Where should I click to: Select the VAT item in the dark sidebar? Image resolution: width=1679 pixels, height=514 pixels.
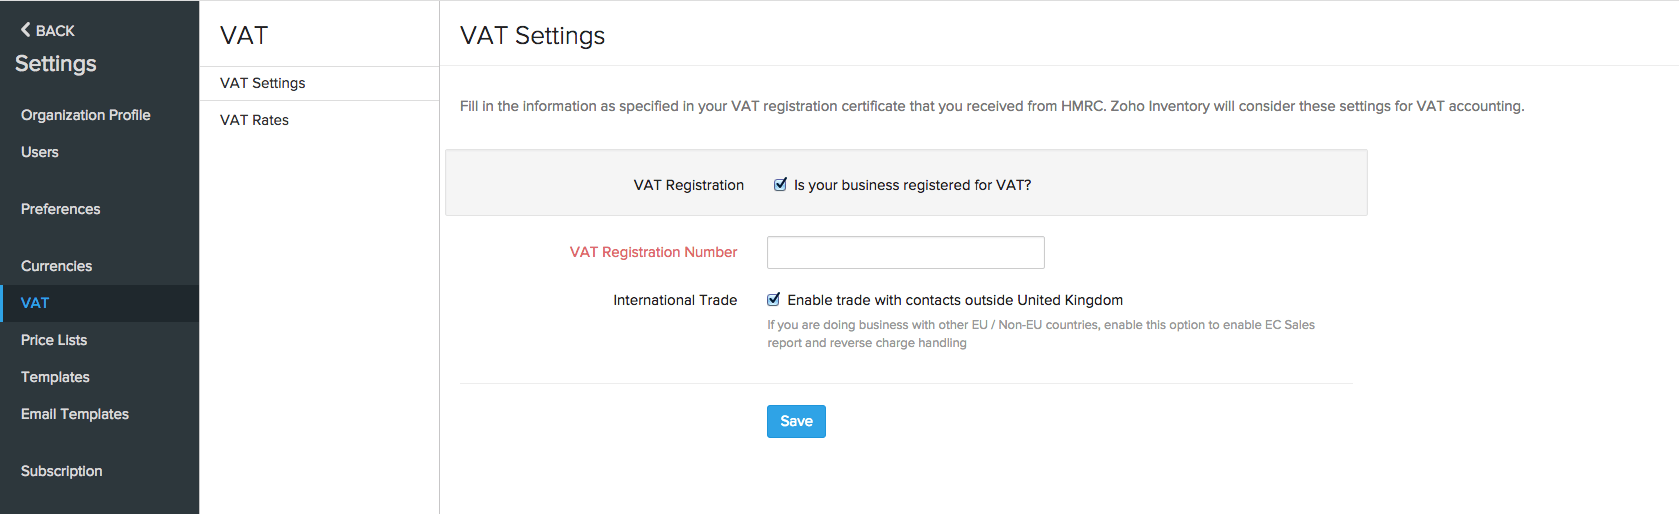pos(35,303)
